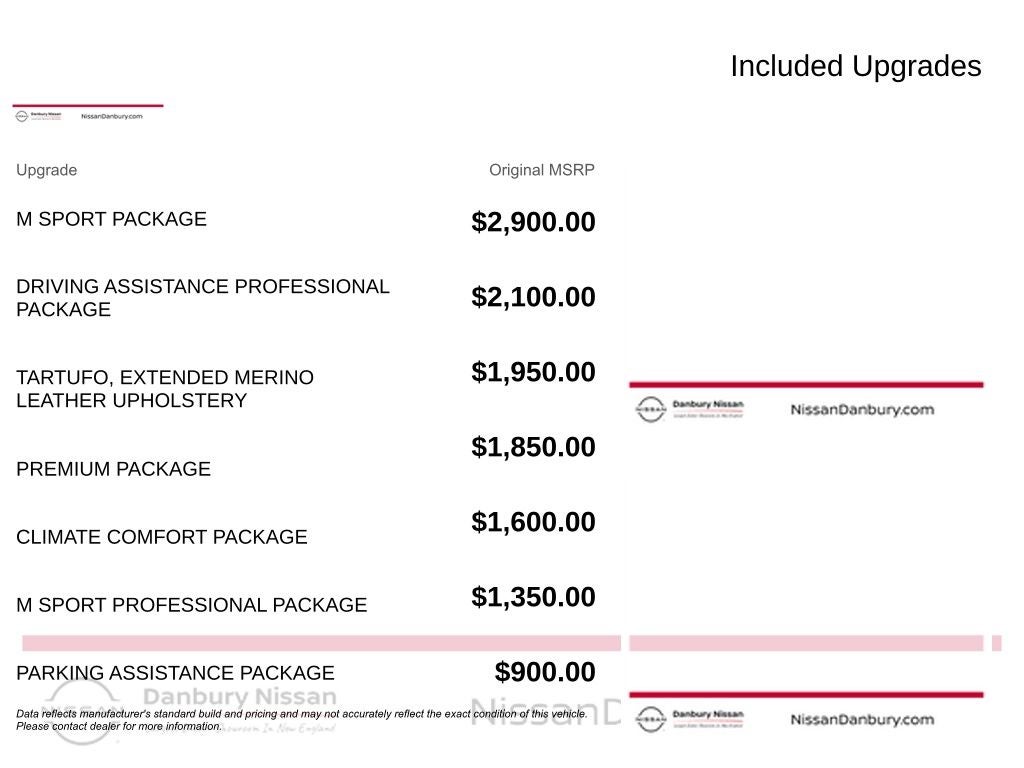
Task: Open the NissanDanbury.com link at bottom right
Action: tap(862, 720)
